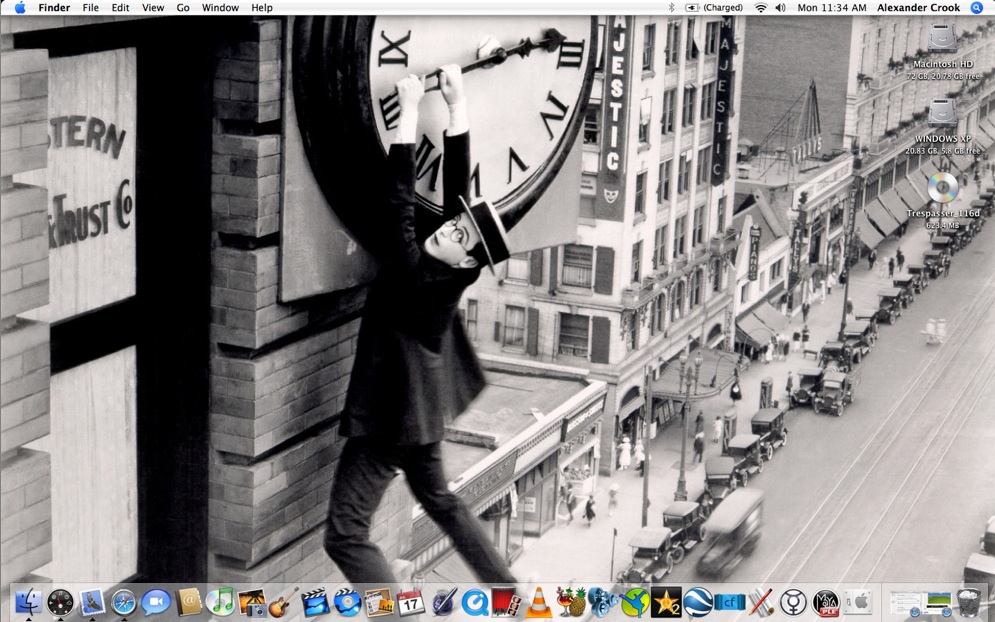This screenshot has width=995, height=622.
Task: Open the Window menu
Action: (x=220, y=8)
